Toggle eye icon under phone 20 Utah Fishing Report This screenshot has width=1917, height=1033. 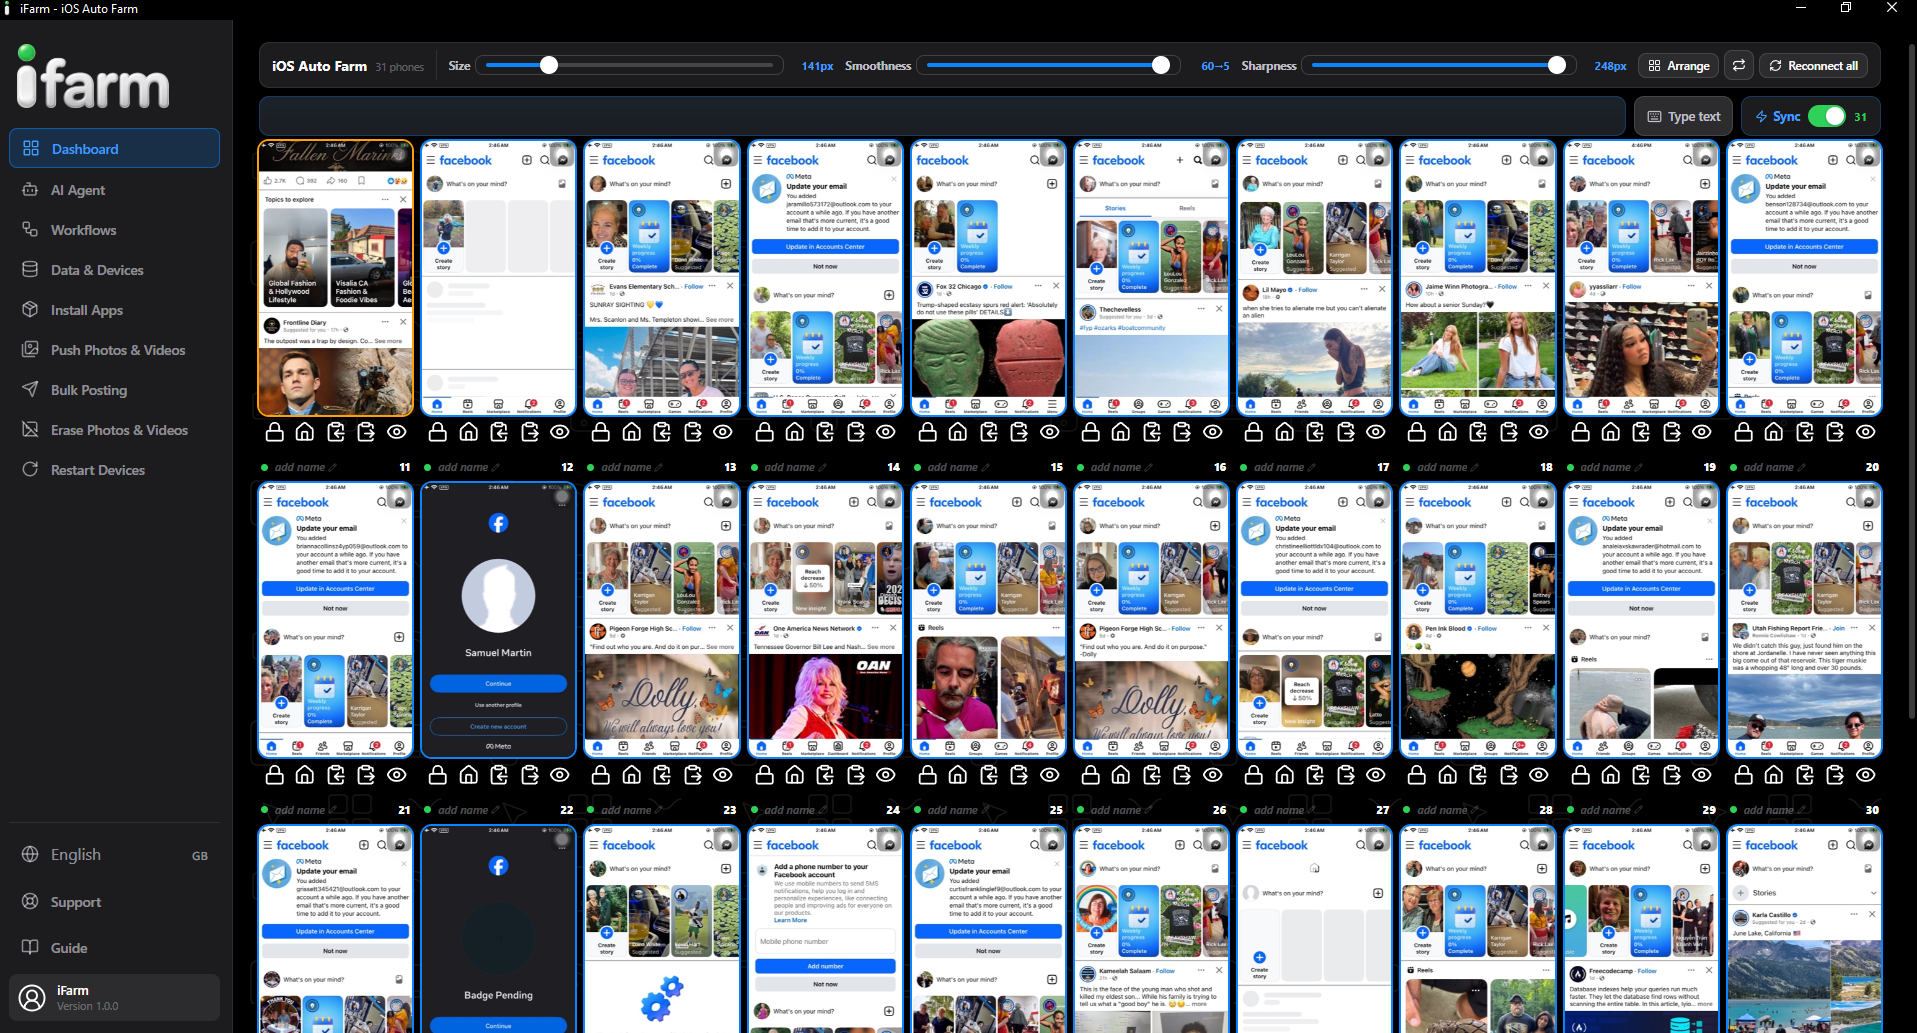click(1866, 775)
